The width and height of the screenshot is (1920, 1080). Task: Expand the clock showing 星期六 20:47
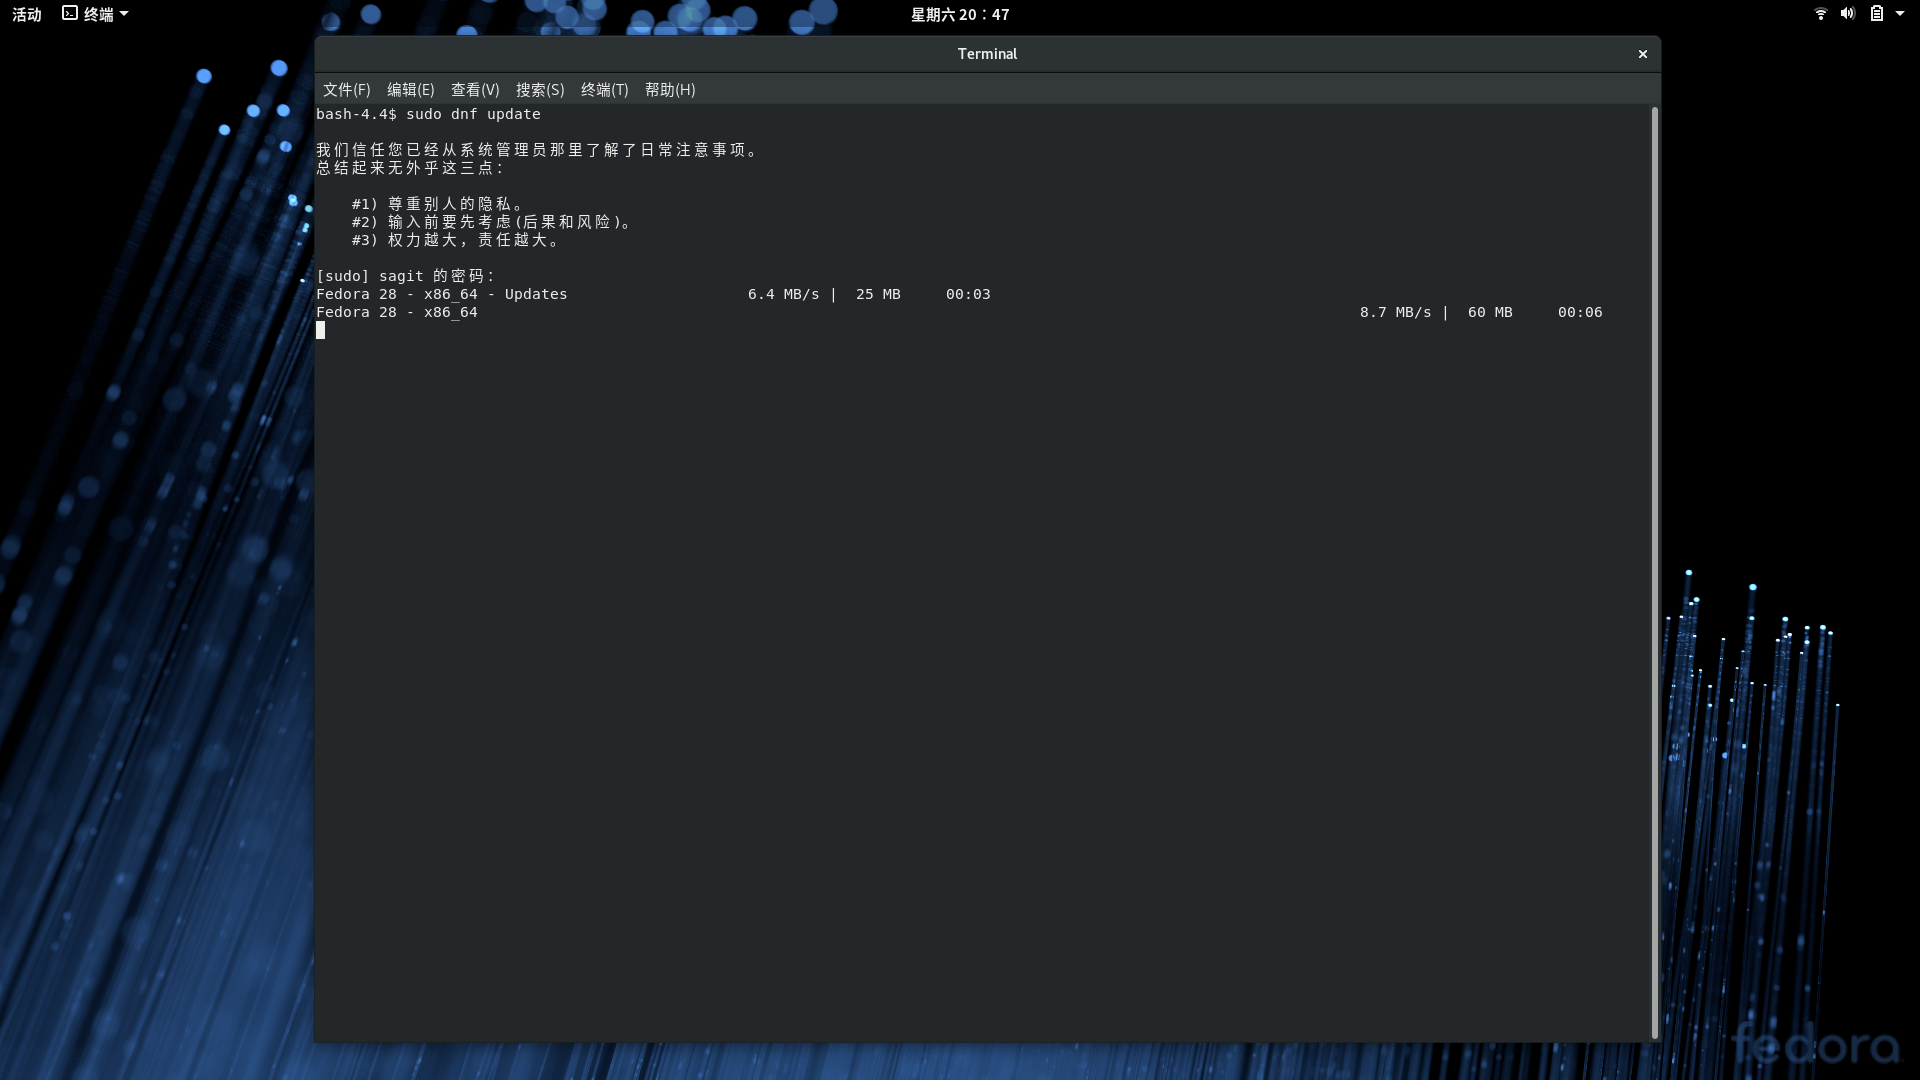pyautogui.click(x=959, y=14)
